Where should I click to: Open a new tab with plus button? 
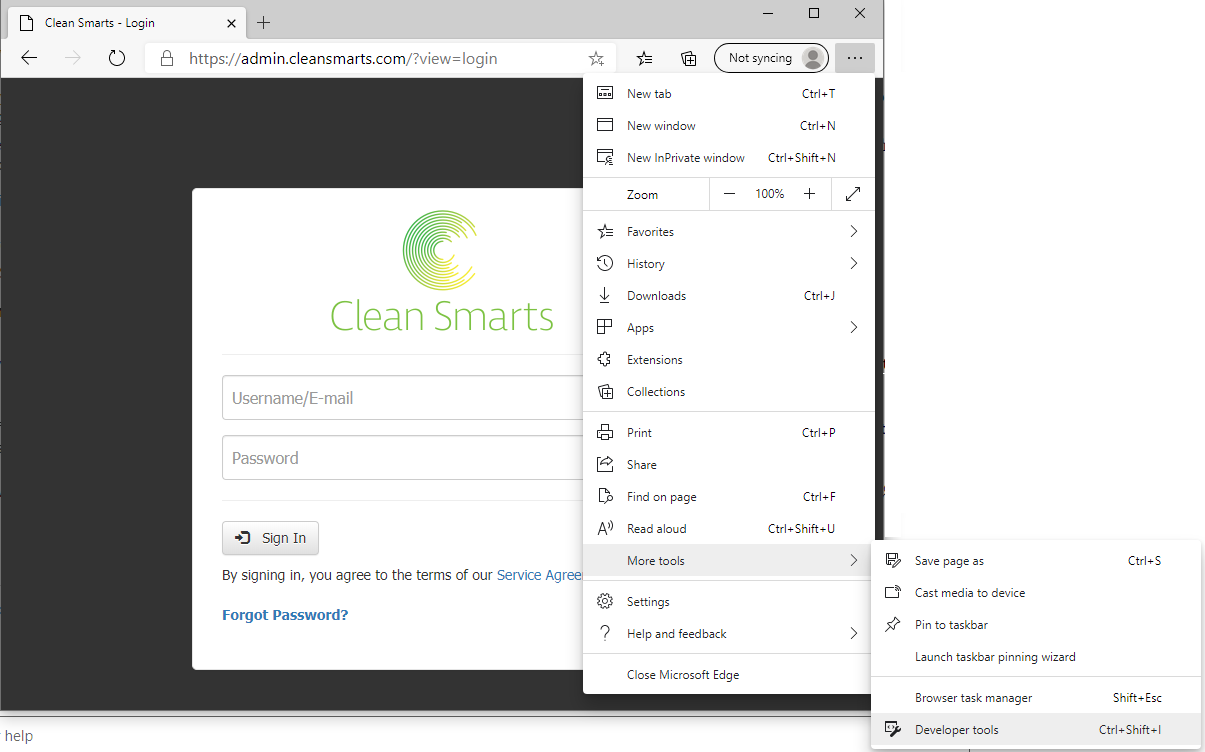[x=264, y=22]
